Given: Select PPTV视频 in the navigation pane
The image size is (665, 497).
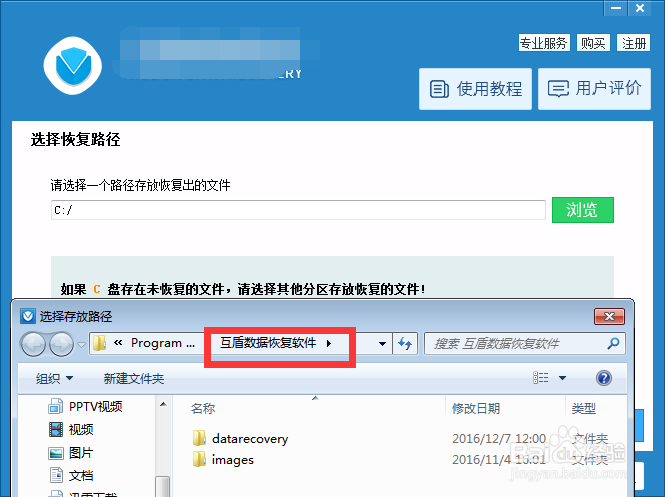Looking at the screenshot, I should point(95,406).
